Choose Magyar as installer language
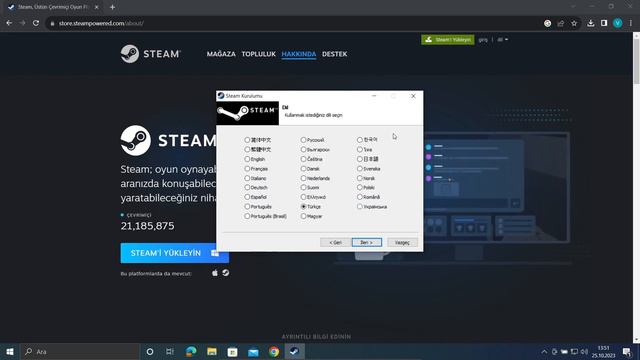Viewport: 640px width, 360px height. coord(303,216)
